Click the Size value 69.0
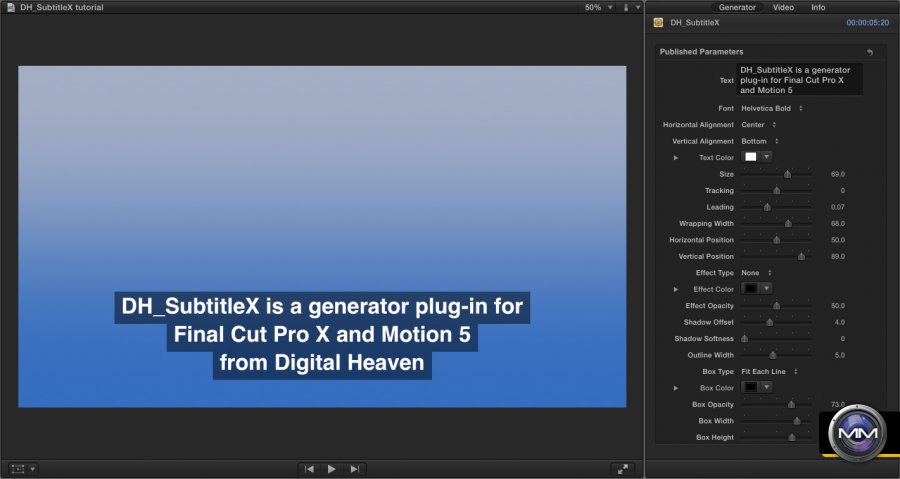 pyautogui.click(x=837, y=174)
